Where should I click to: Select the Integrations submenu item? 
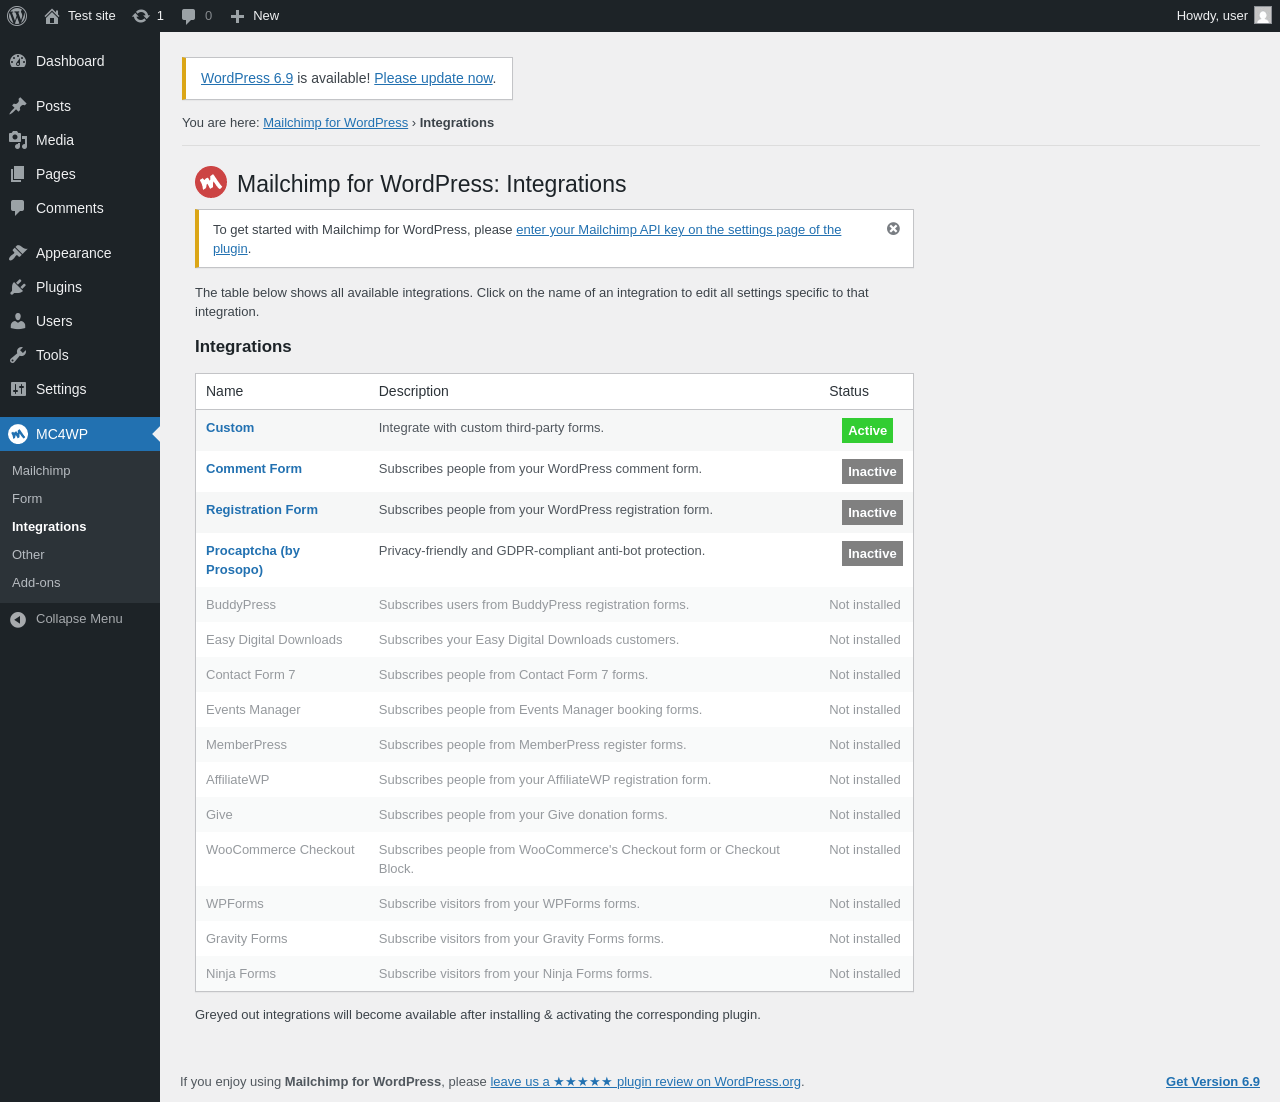[x=49, y=527]
